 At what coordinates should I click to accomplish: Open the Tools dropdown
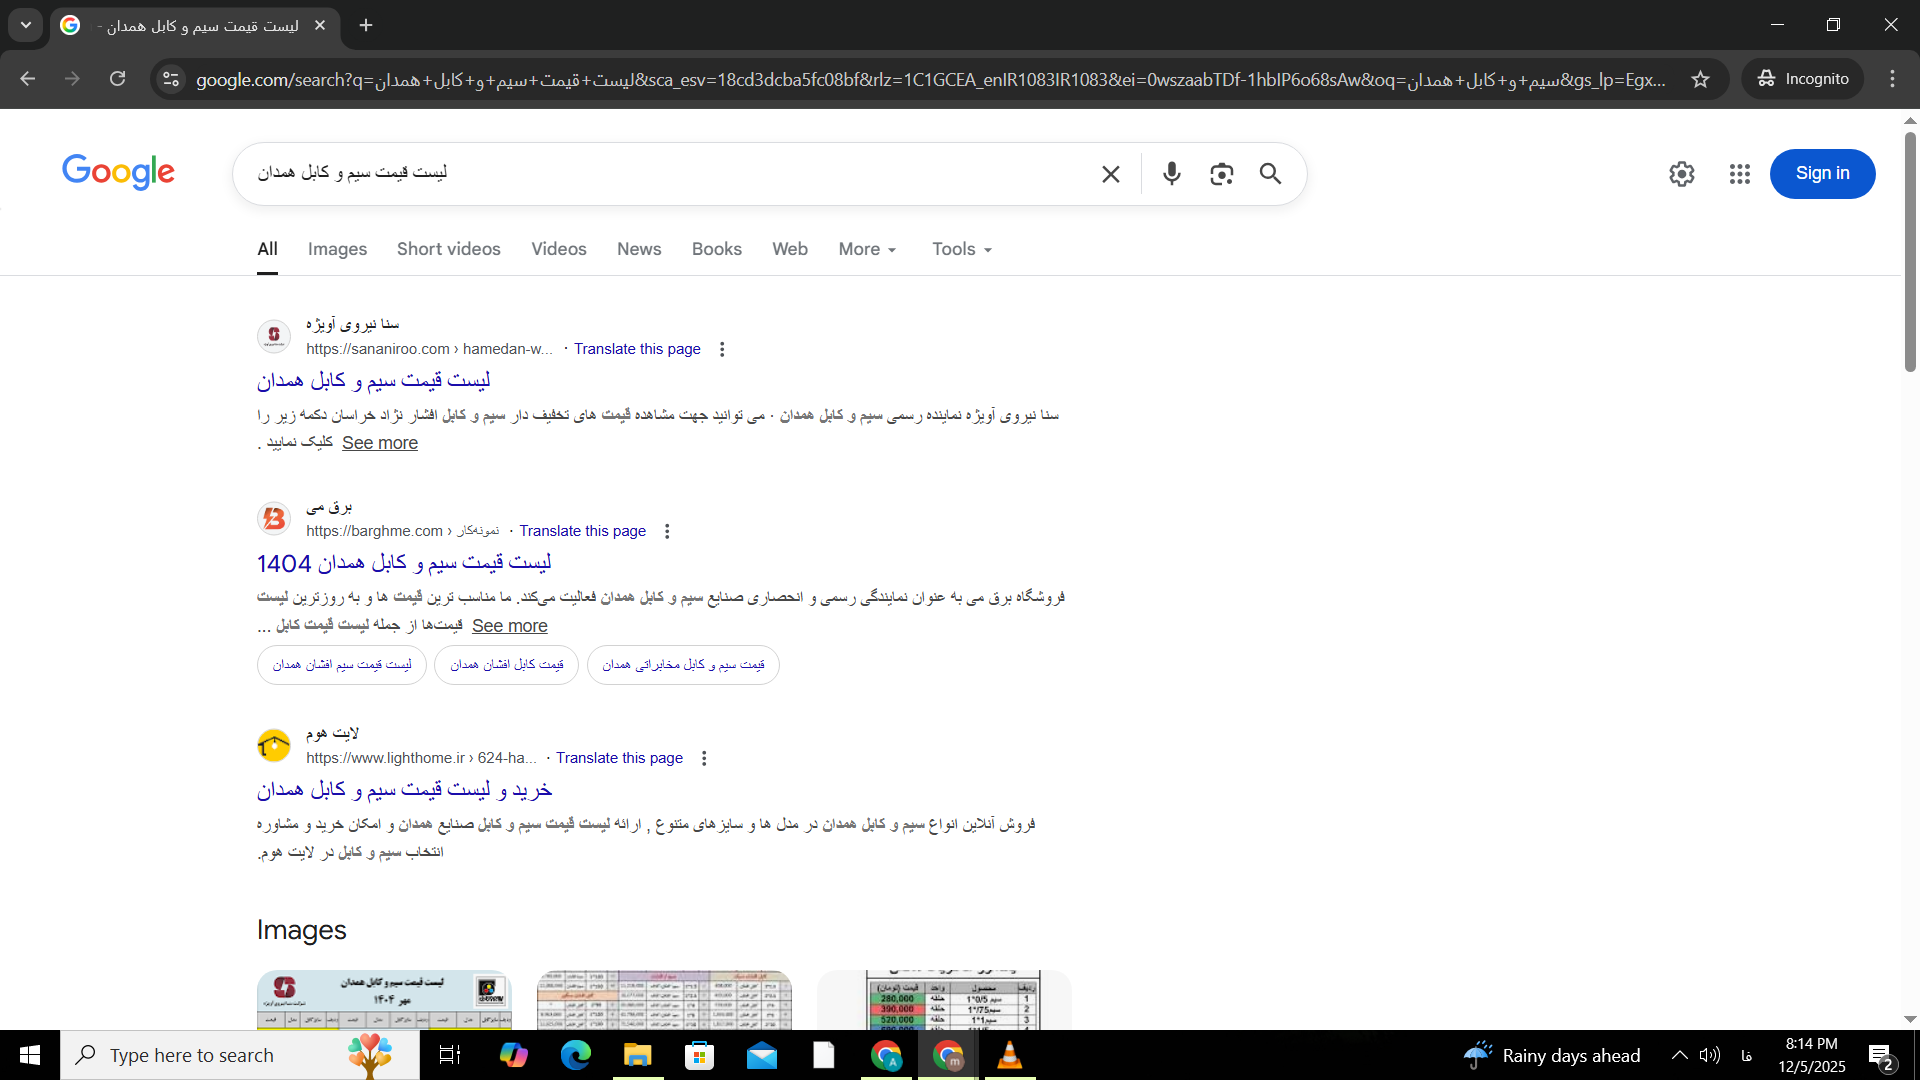click(x=959, y=249)
